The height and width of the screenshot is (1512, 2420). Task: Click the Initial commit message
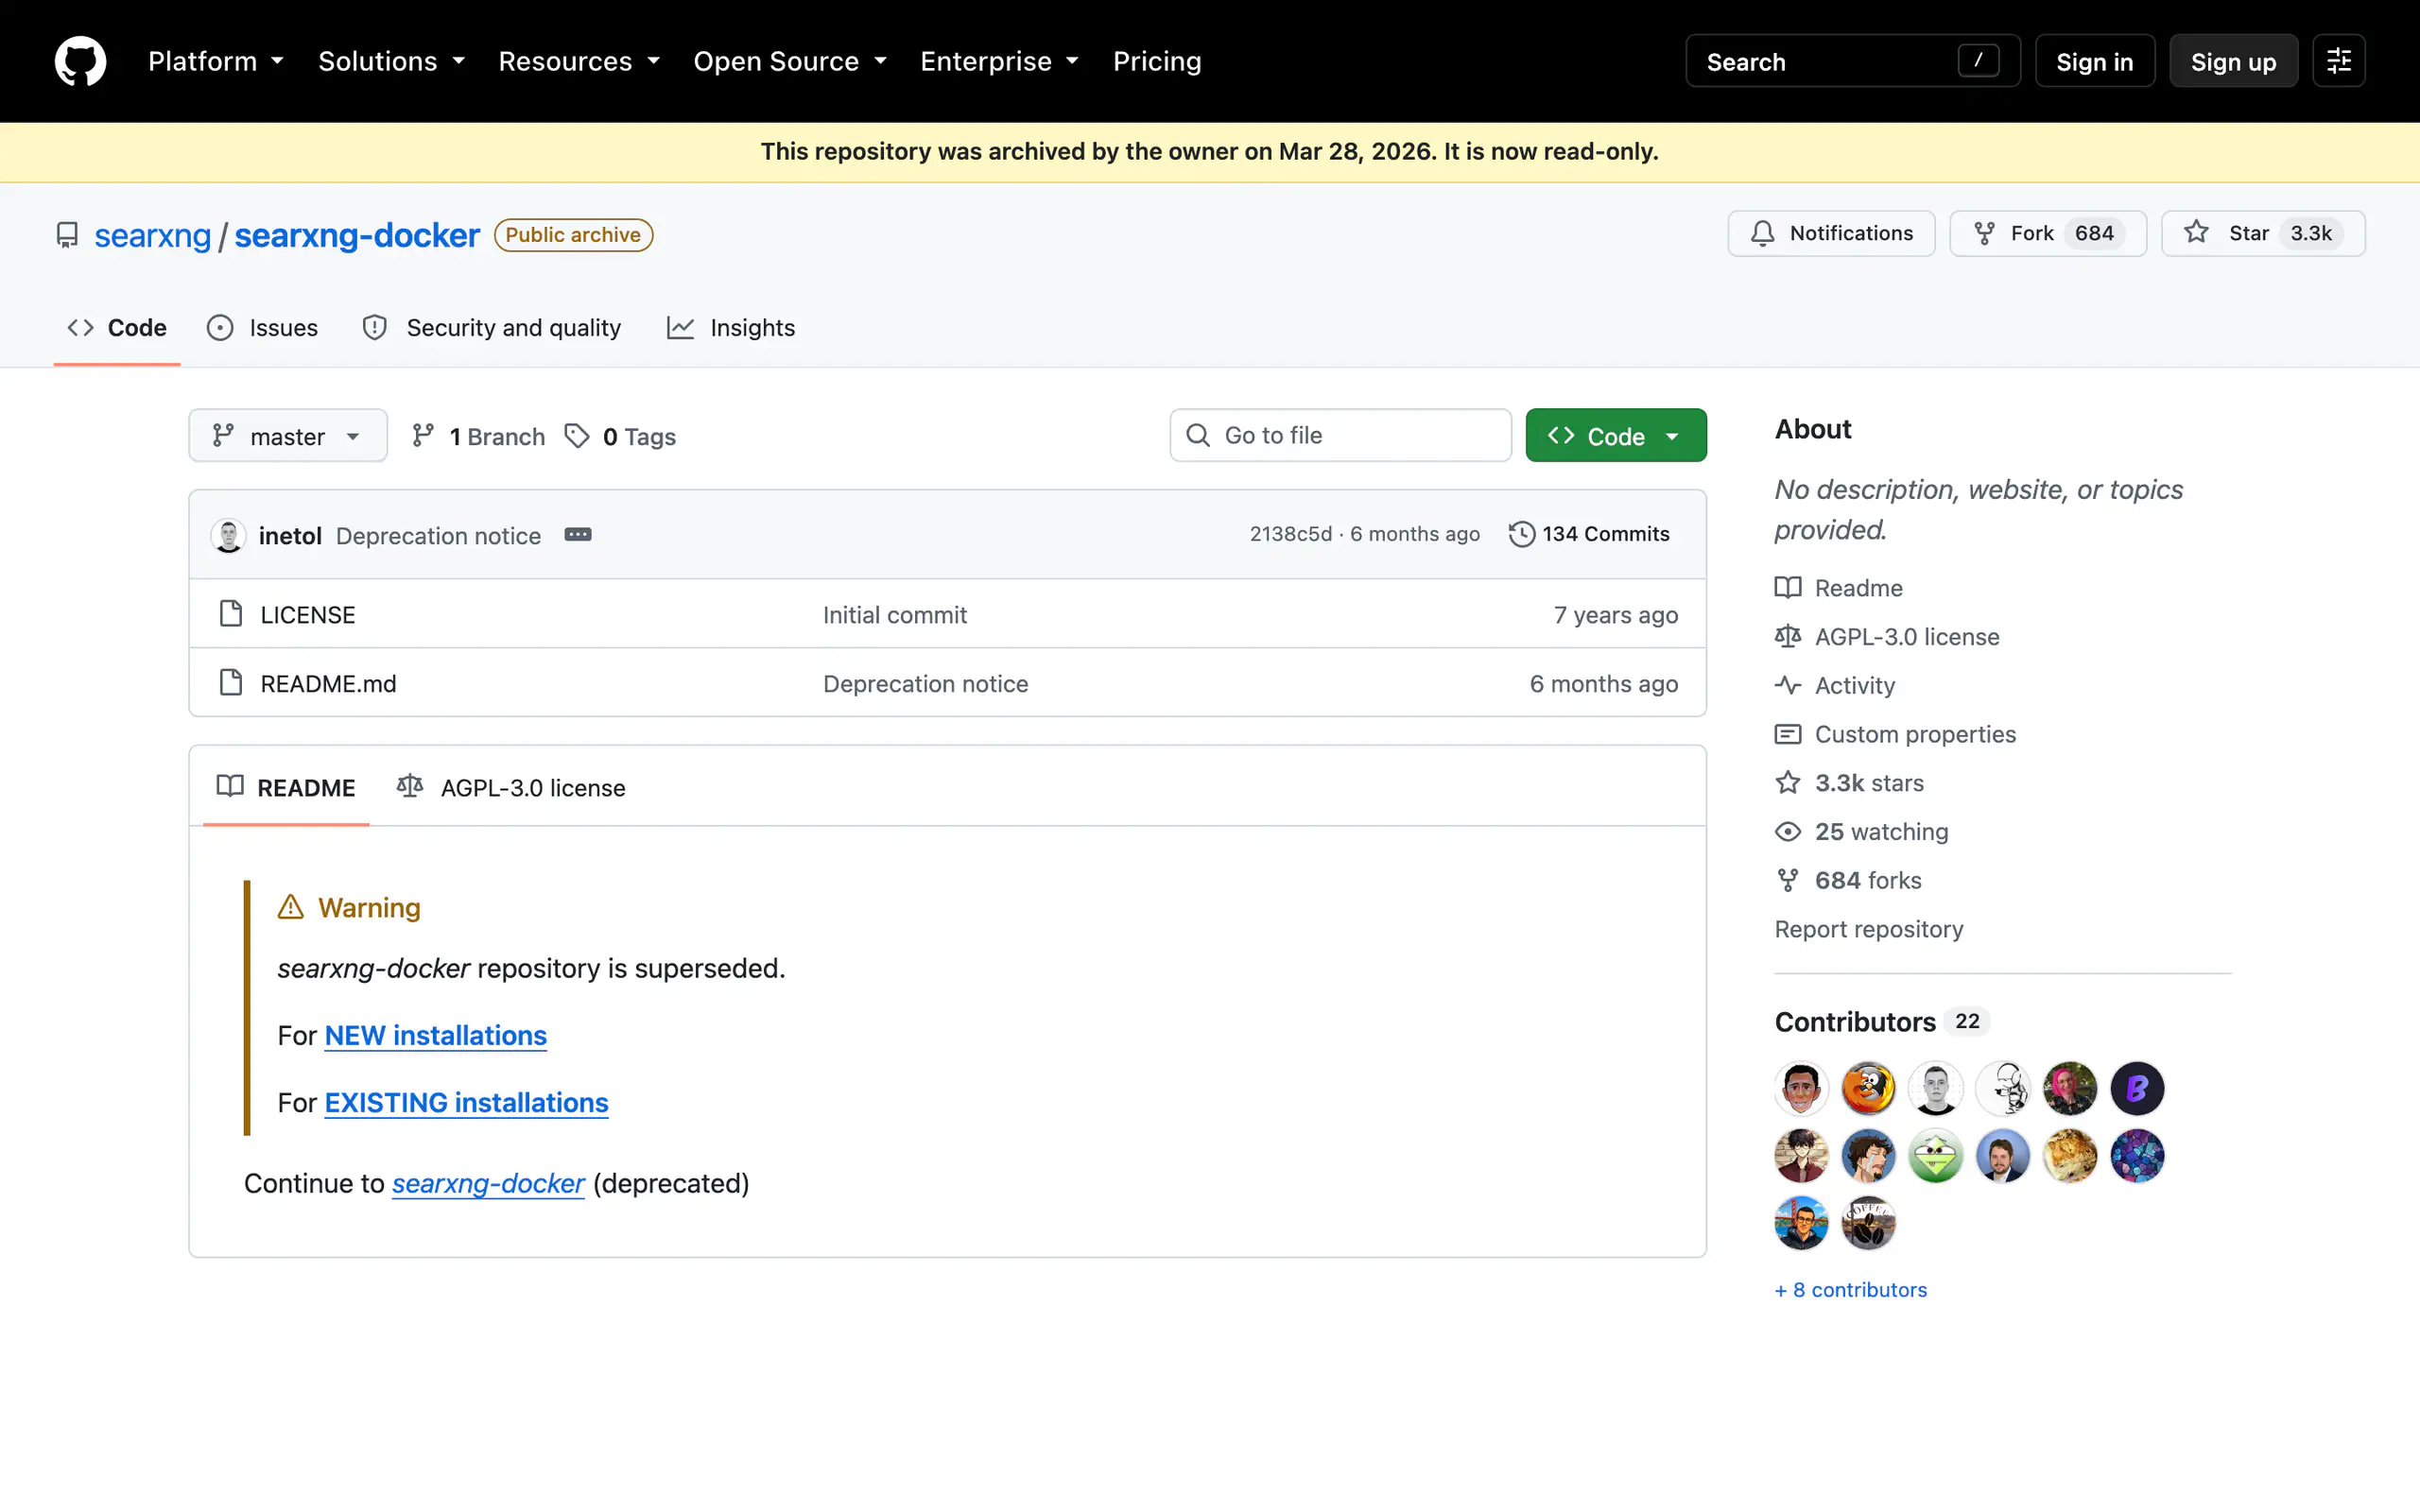894,614
